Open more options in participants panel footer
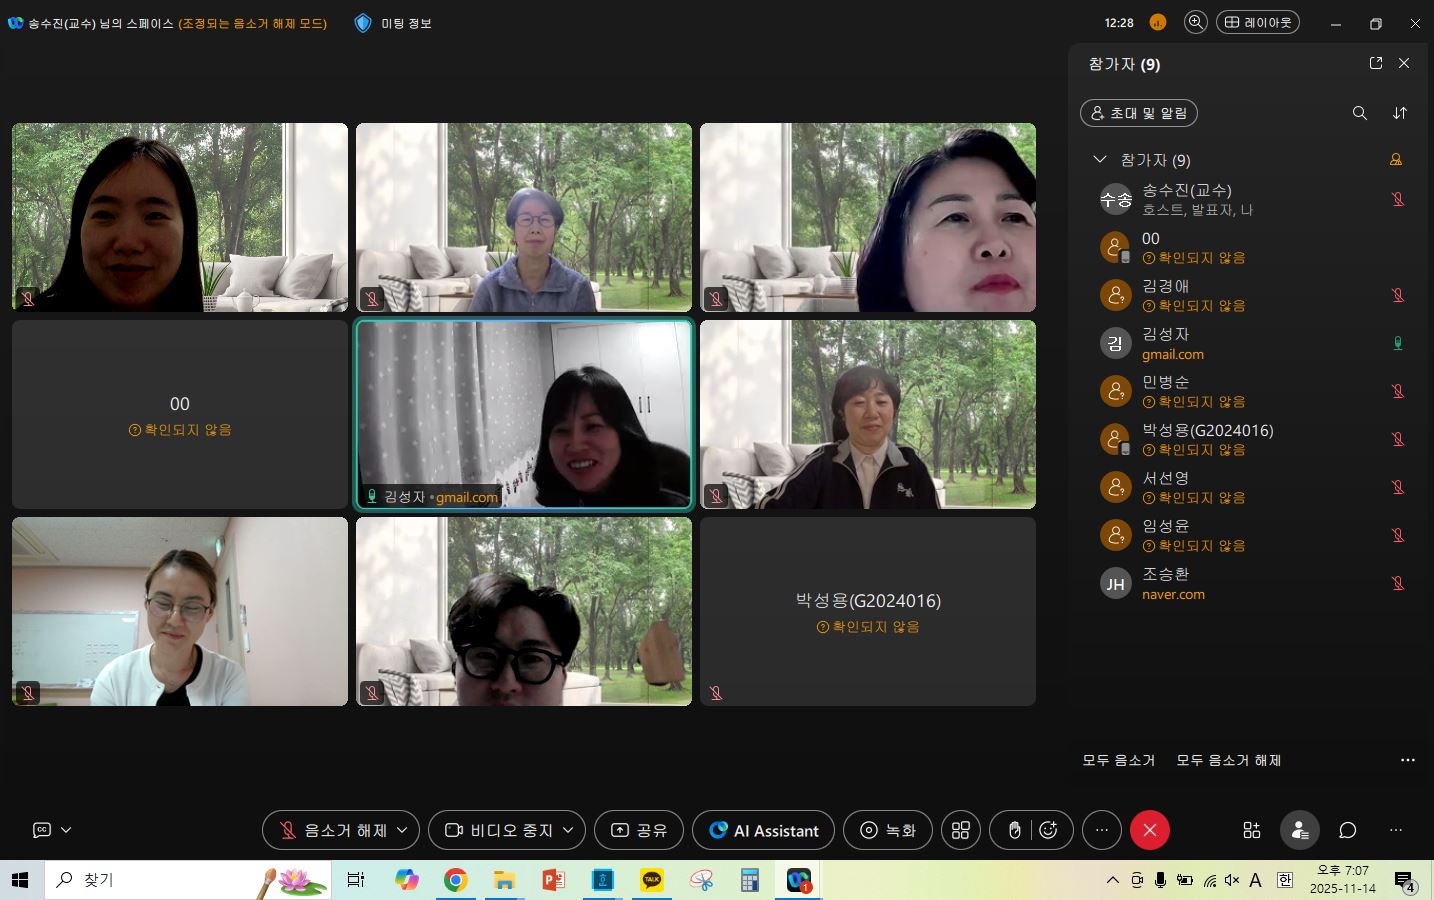Screen dimensions: 1434x900 click(1407, 760)
